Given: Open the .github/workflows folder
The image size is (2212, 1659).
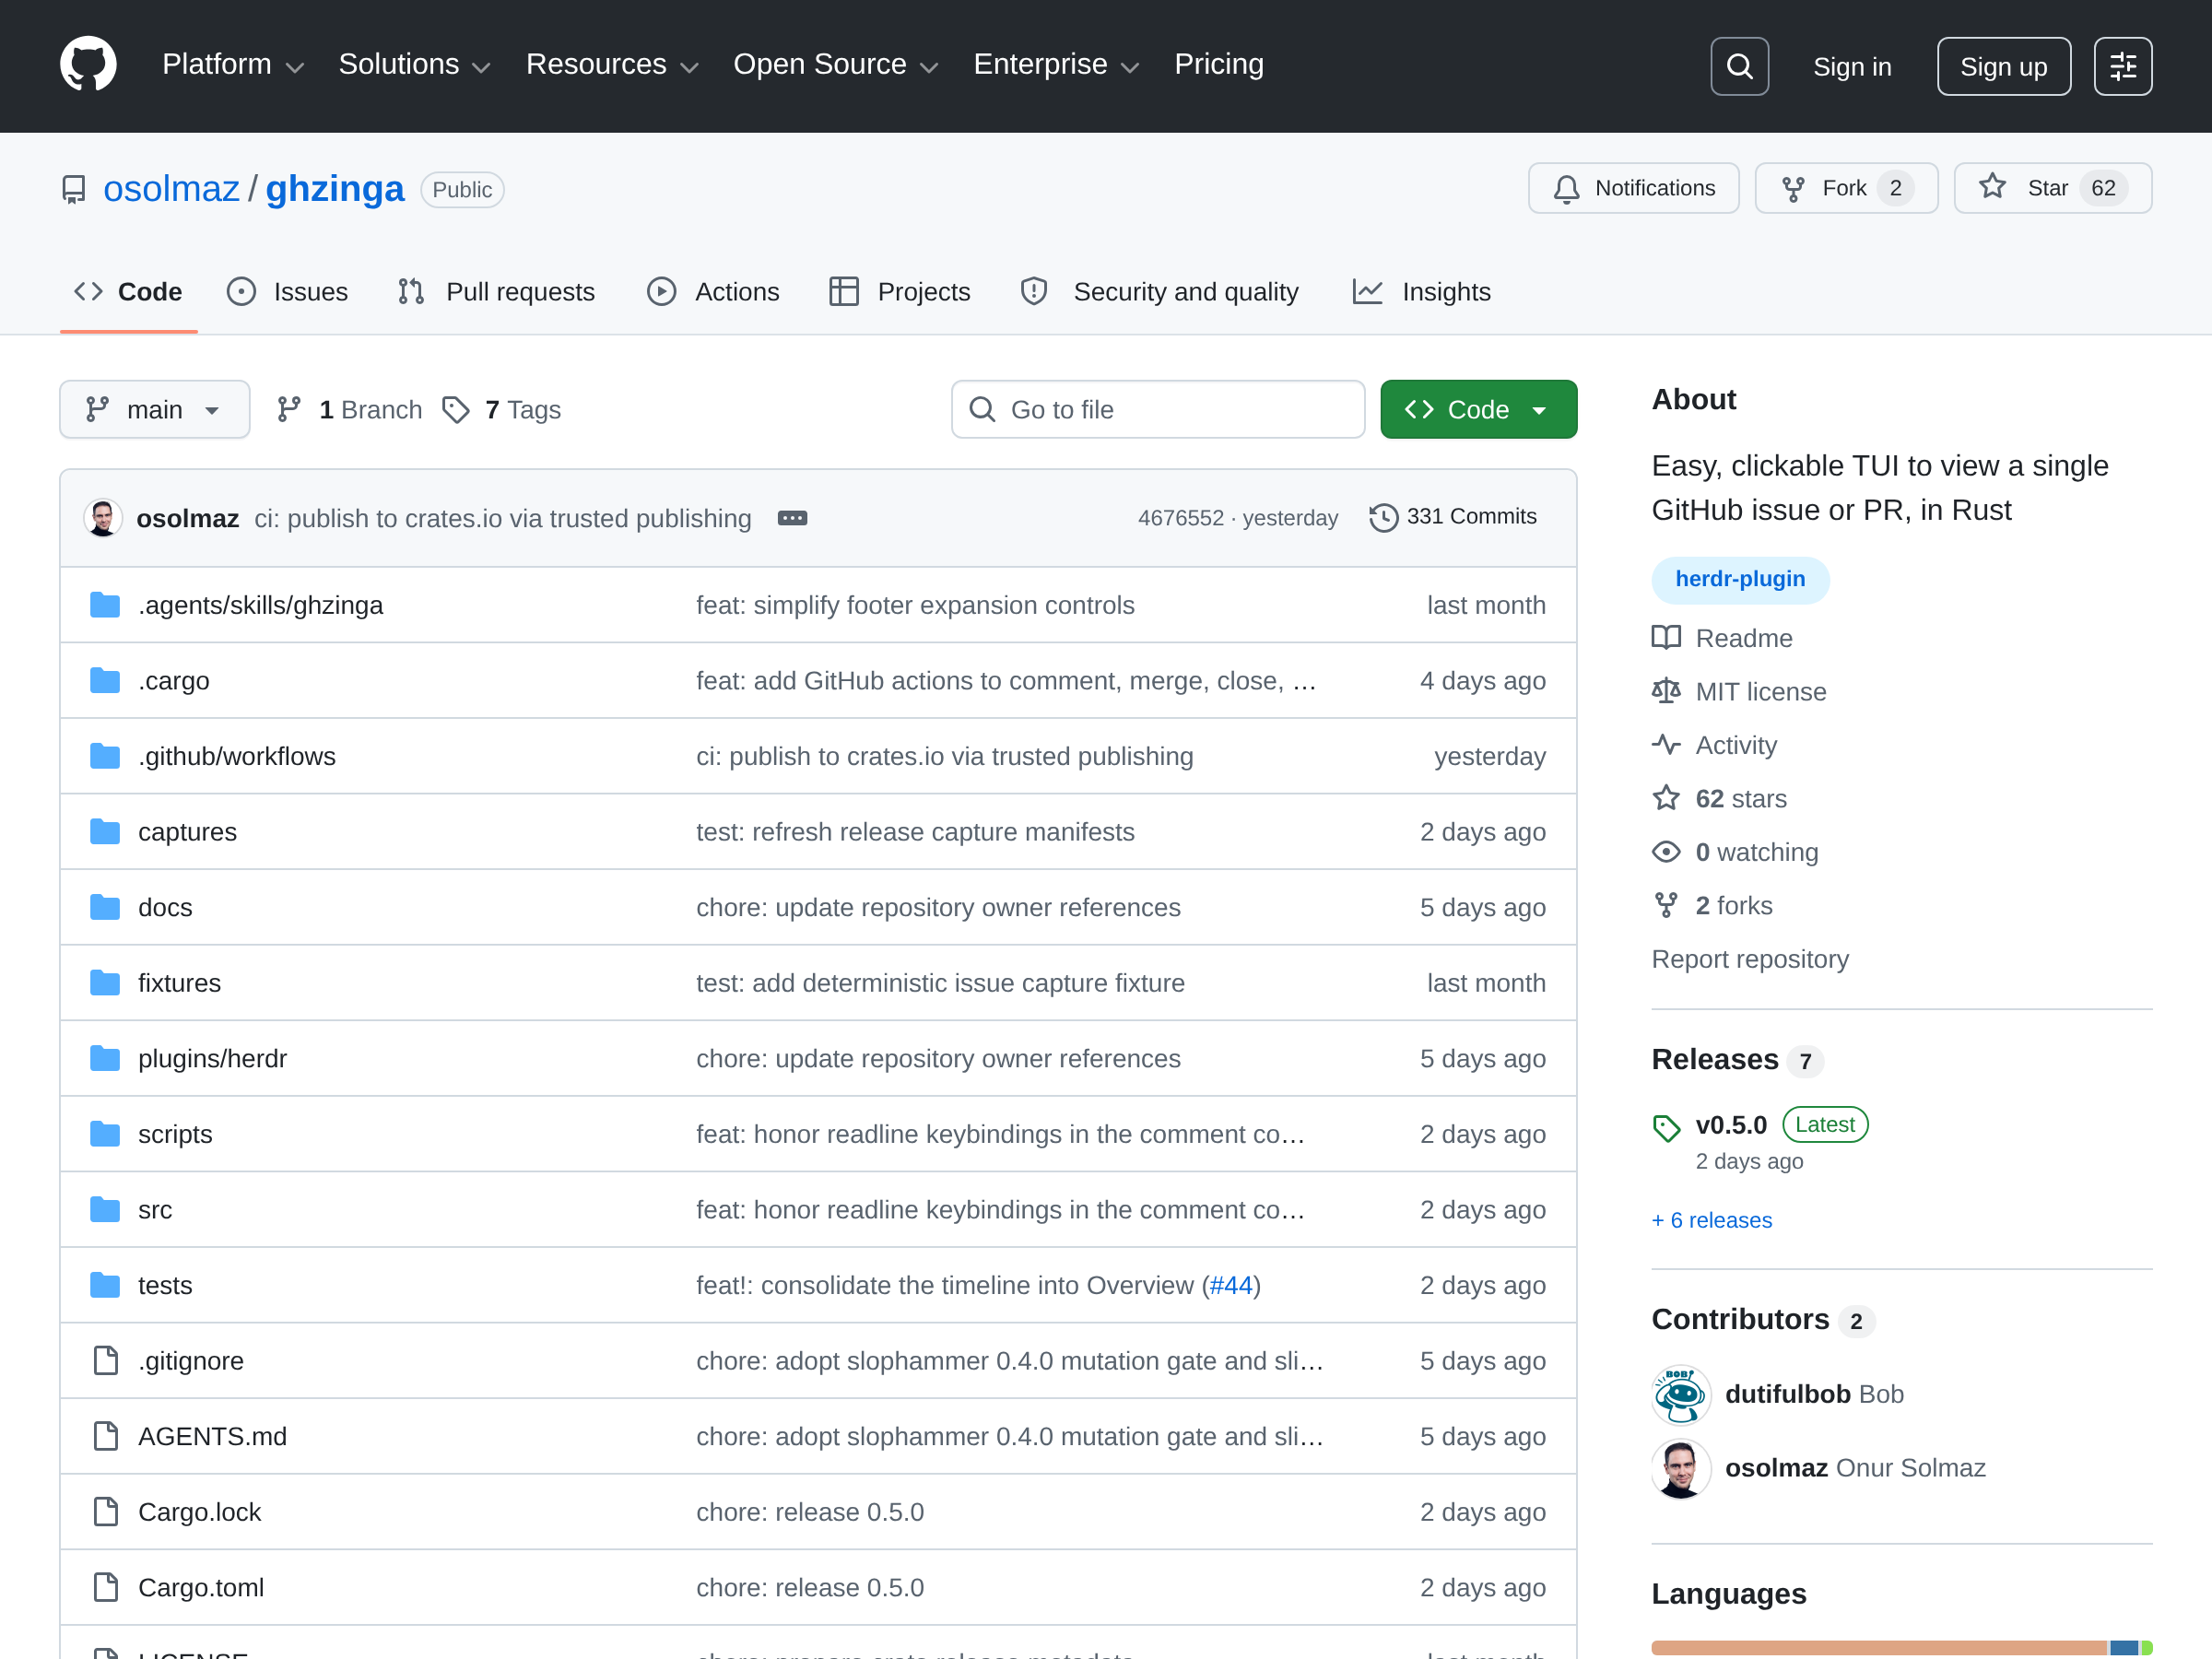Looking at the screenshot, I should pyautogui.click(x=237, y=756).
